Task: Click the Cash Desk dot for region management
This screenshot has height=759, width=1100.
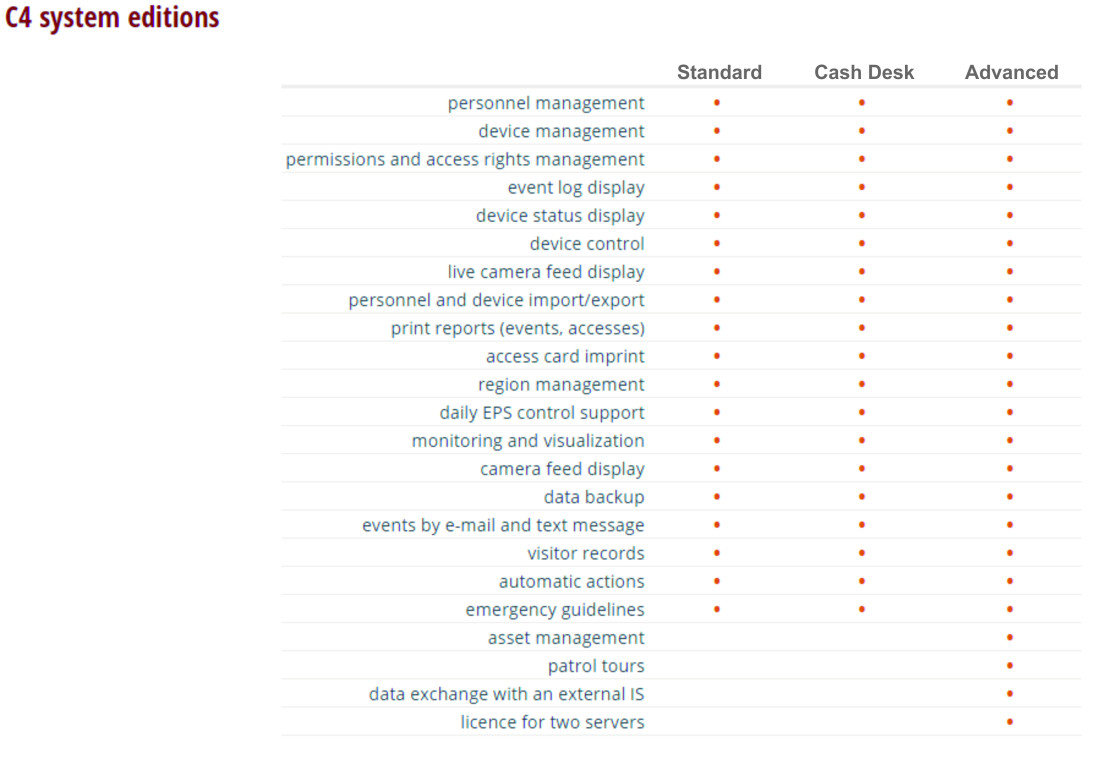Action: click(x=862, y=385)
